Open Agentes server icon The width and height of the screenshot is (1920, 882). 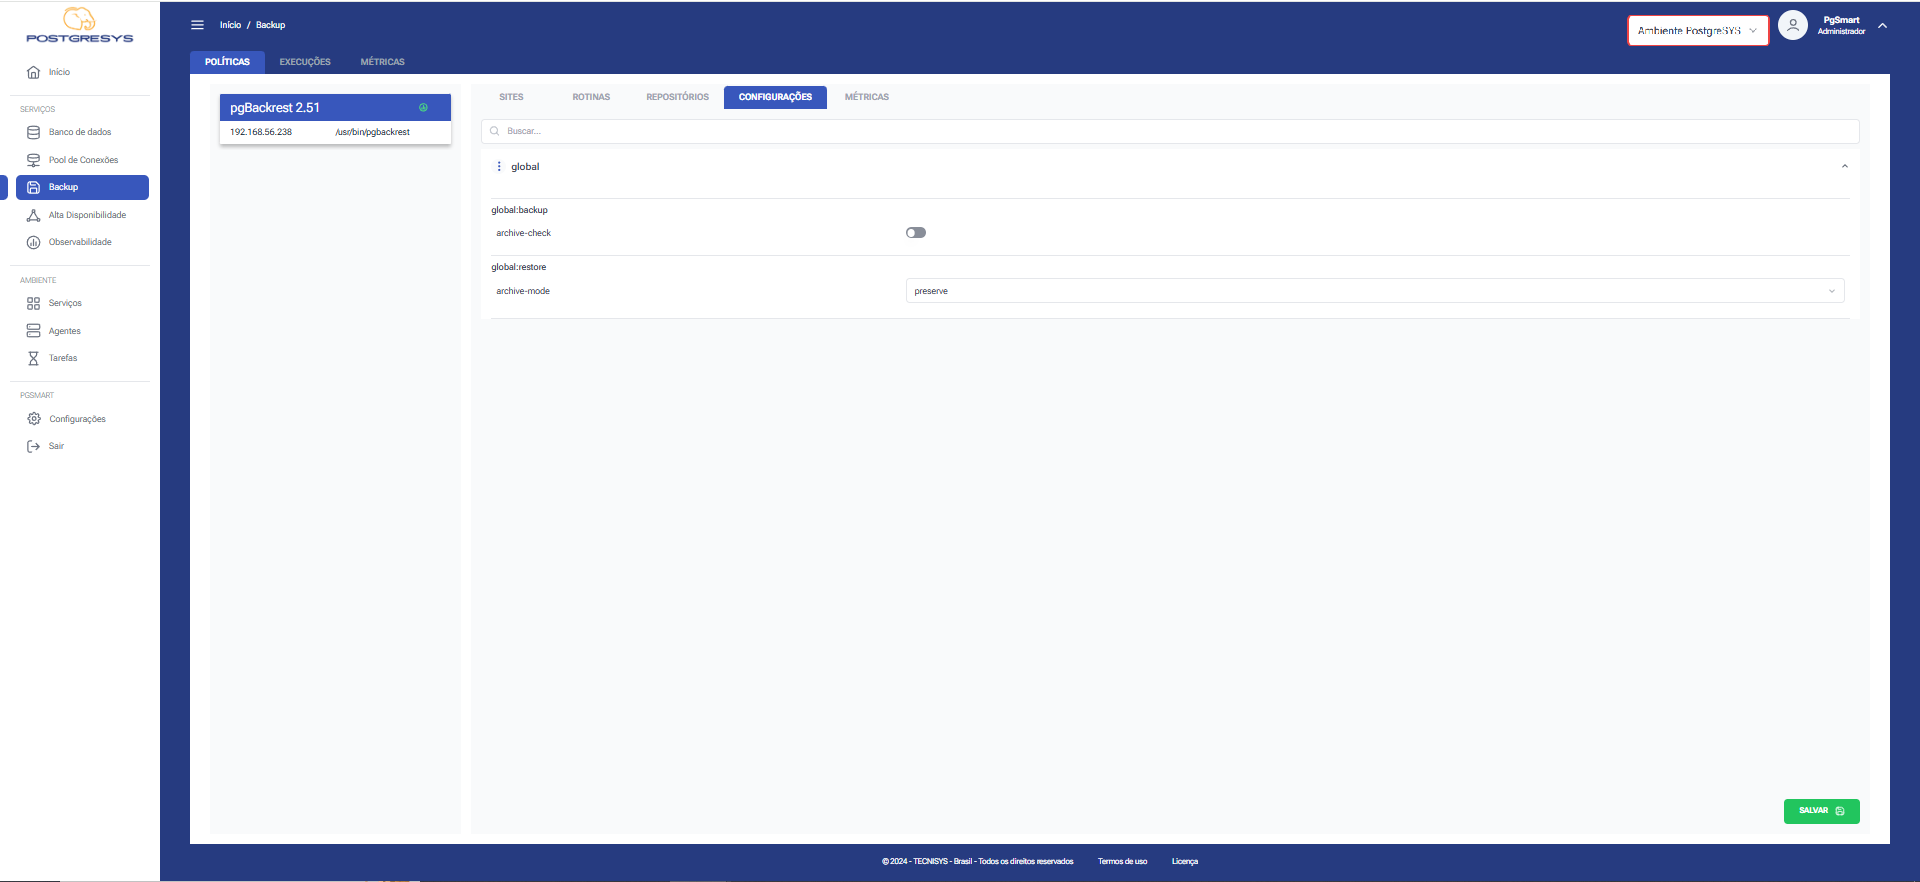33,331
